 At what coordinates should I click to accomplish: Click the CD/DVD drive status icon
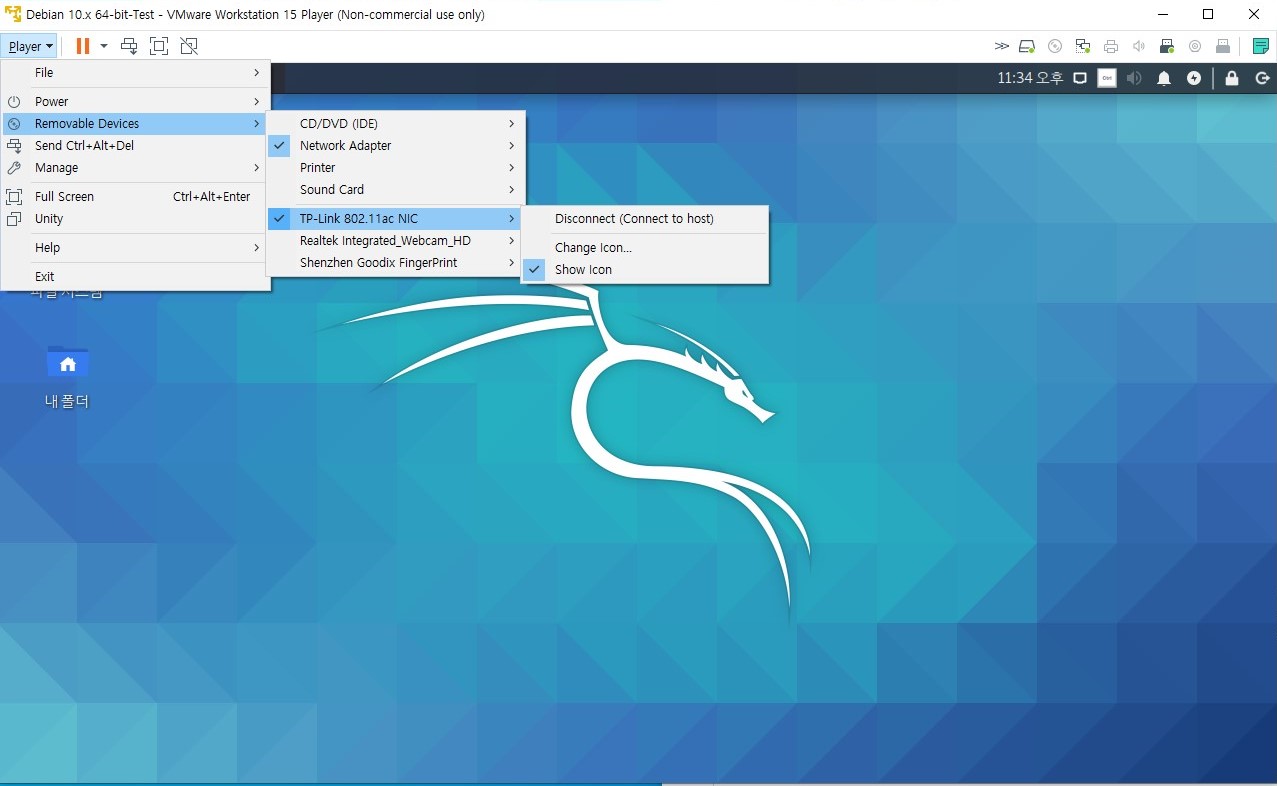(1055, 46)
